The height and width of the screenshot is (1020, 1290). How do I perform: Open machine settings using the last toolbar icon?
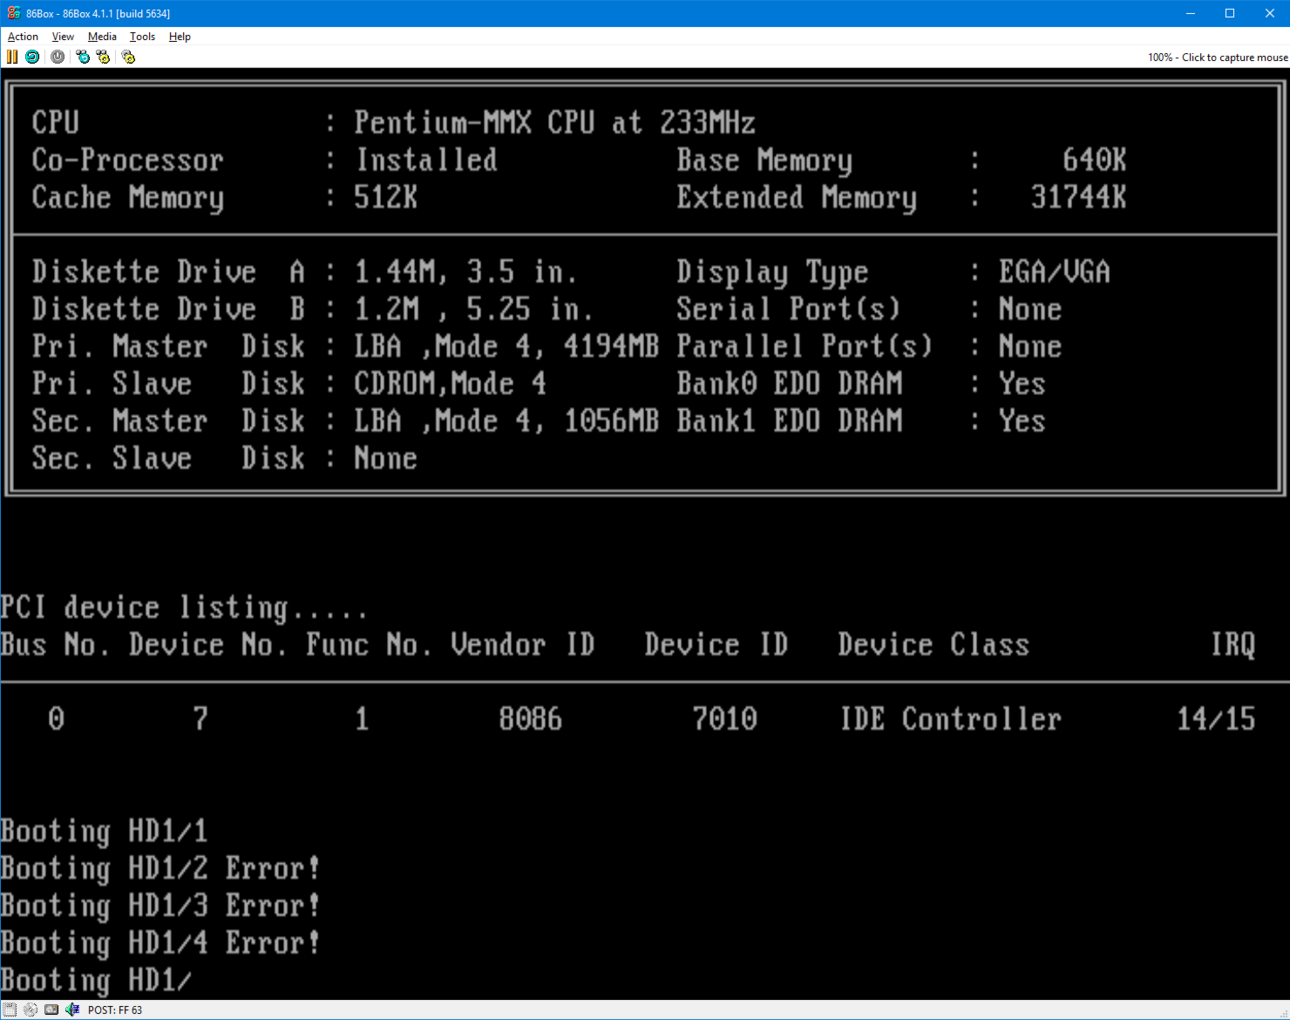(128, 57)
